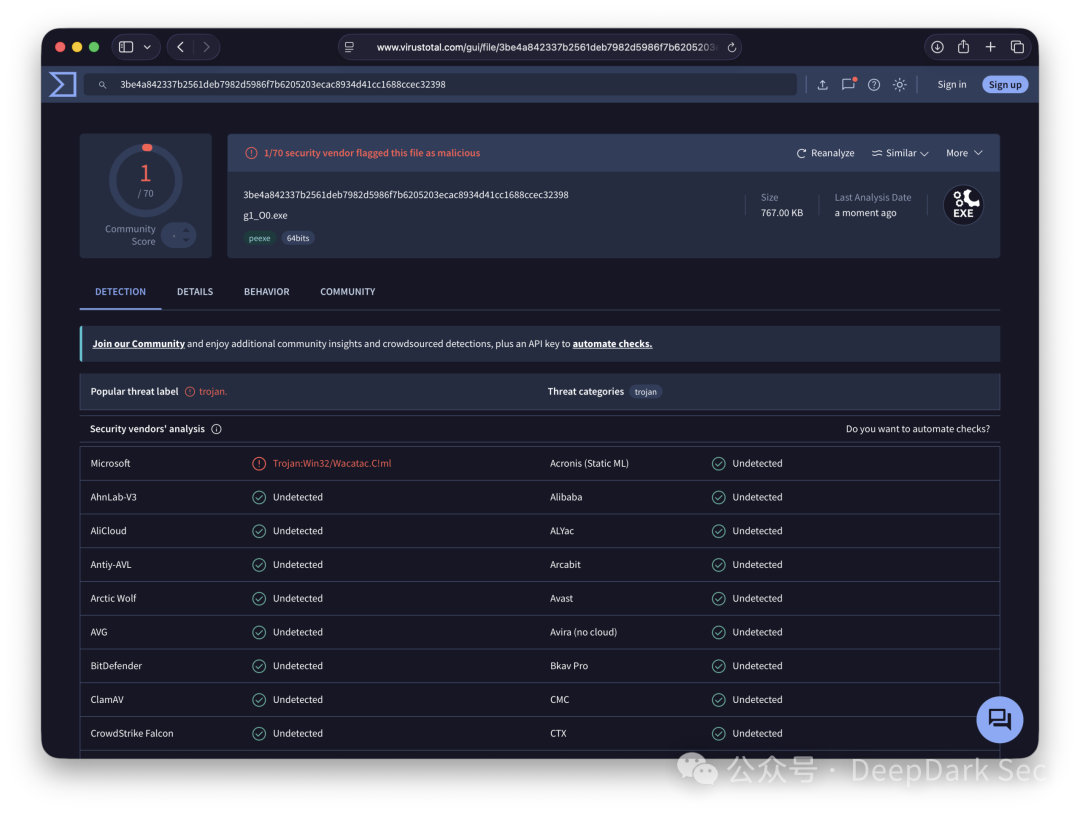This screenshot has width=1080, height=813.
Task: Click the VirusTotal sigma logo
Action: pyautogui.click(x=63, y=85)
